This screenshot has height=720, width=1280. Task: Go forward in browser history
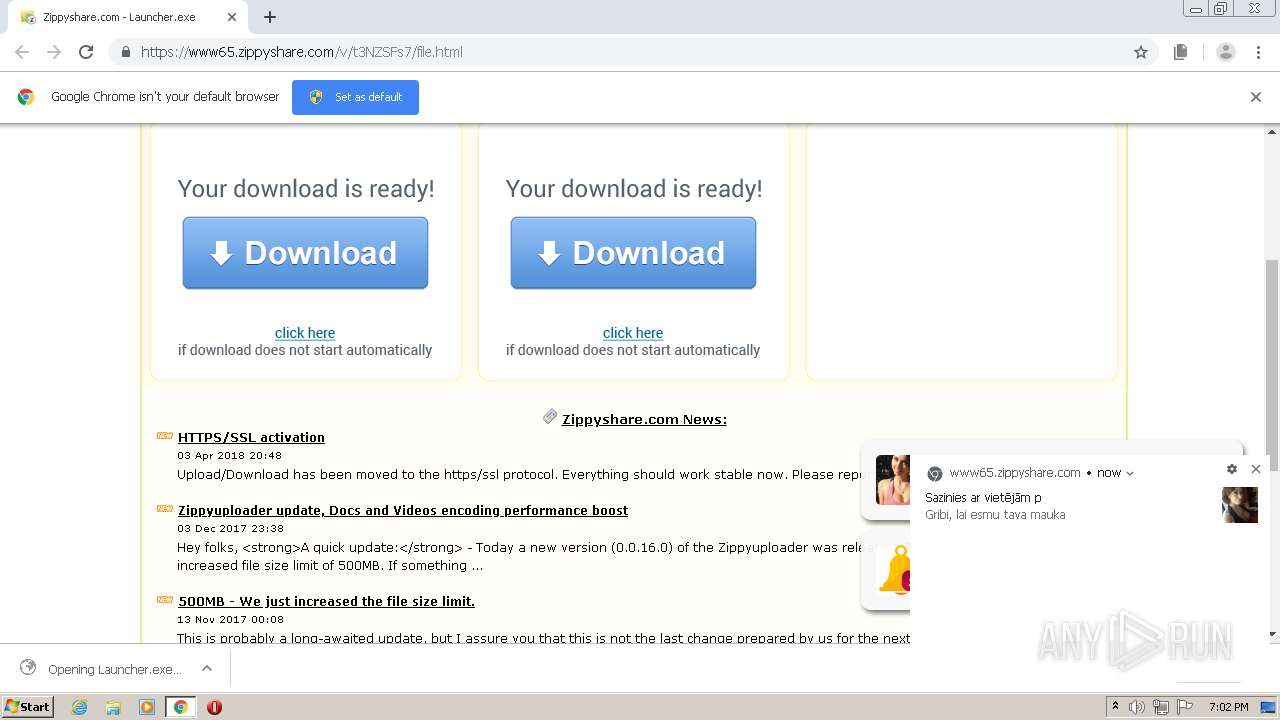[54, 52]
